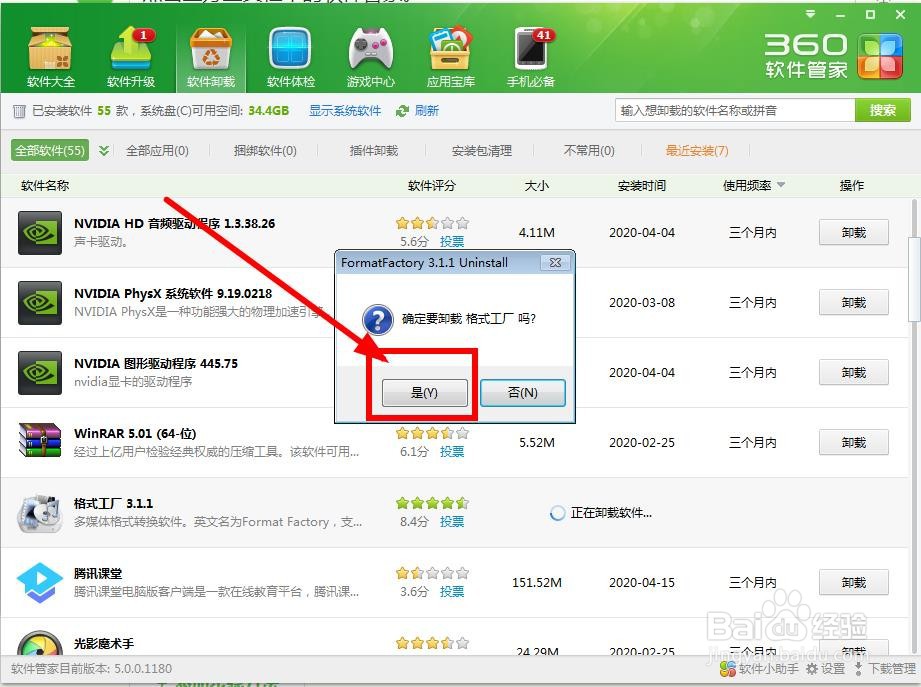The width and height of the screenshot is (921, 687).
Task: Sort by 使用频率 column dropdown arrow
Action: (781, 185)
